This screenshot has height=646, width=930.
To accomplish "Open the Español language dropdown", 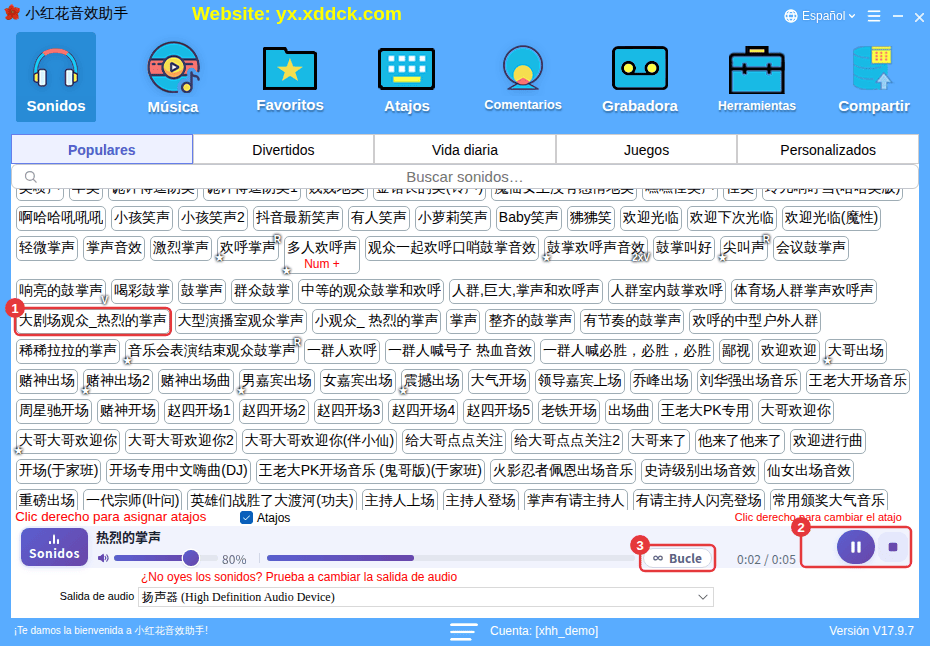I will [x=820, y=16].
